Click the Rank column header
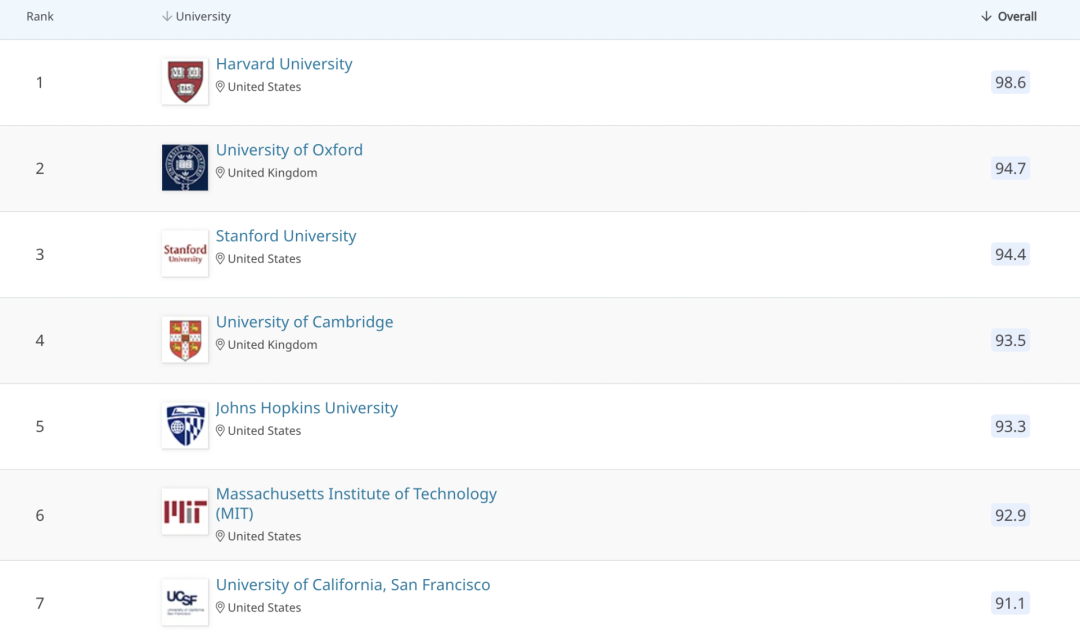 40,17
